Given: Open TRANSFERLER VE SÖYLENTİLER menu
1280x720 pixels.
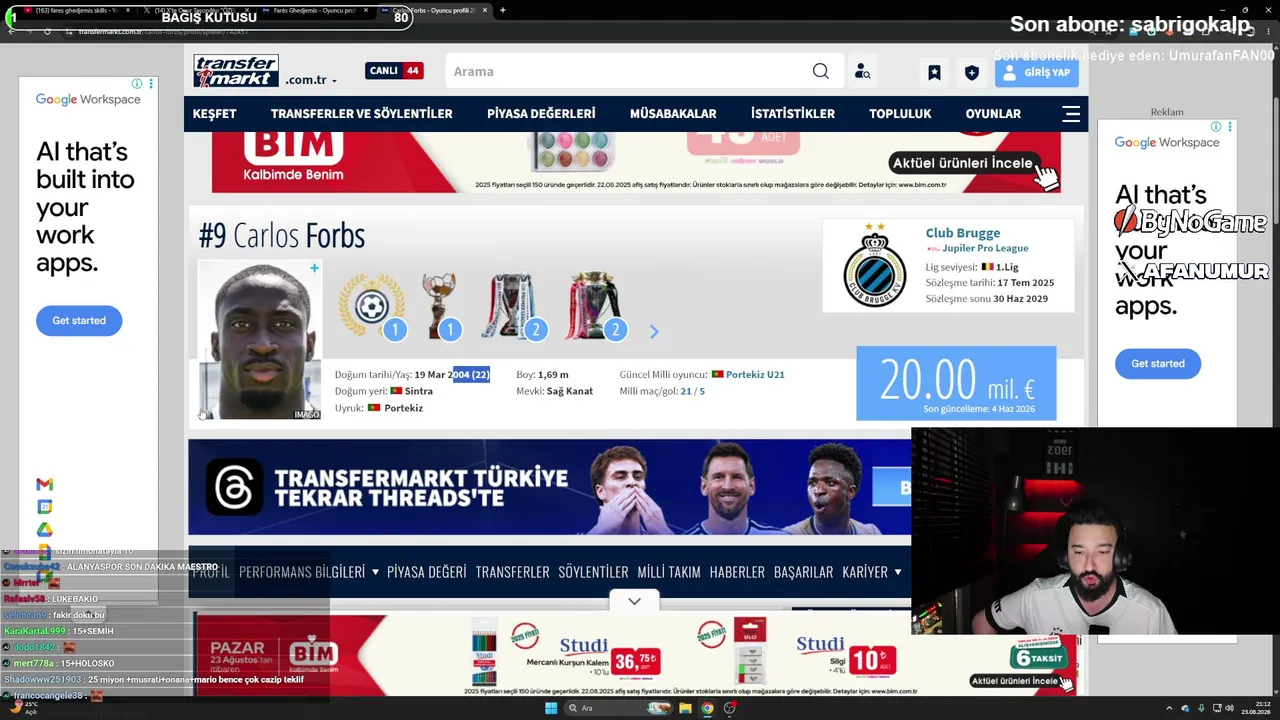Looking at the screenshot, I should (362, 114).
